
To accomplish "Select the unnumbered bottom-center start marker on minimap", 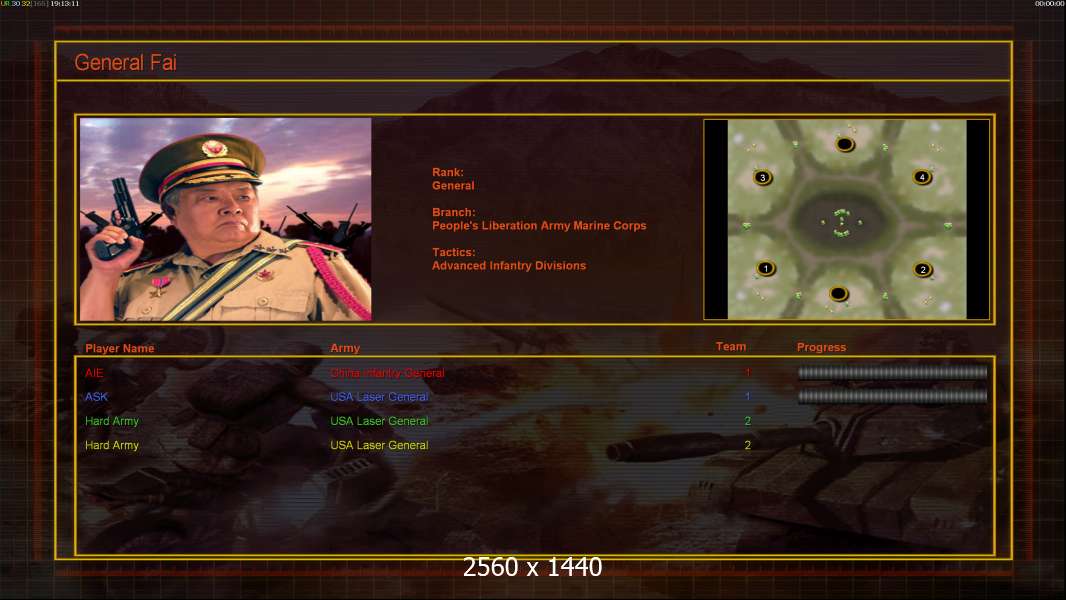I will coord(838,294).
